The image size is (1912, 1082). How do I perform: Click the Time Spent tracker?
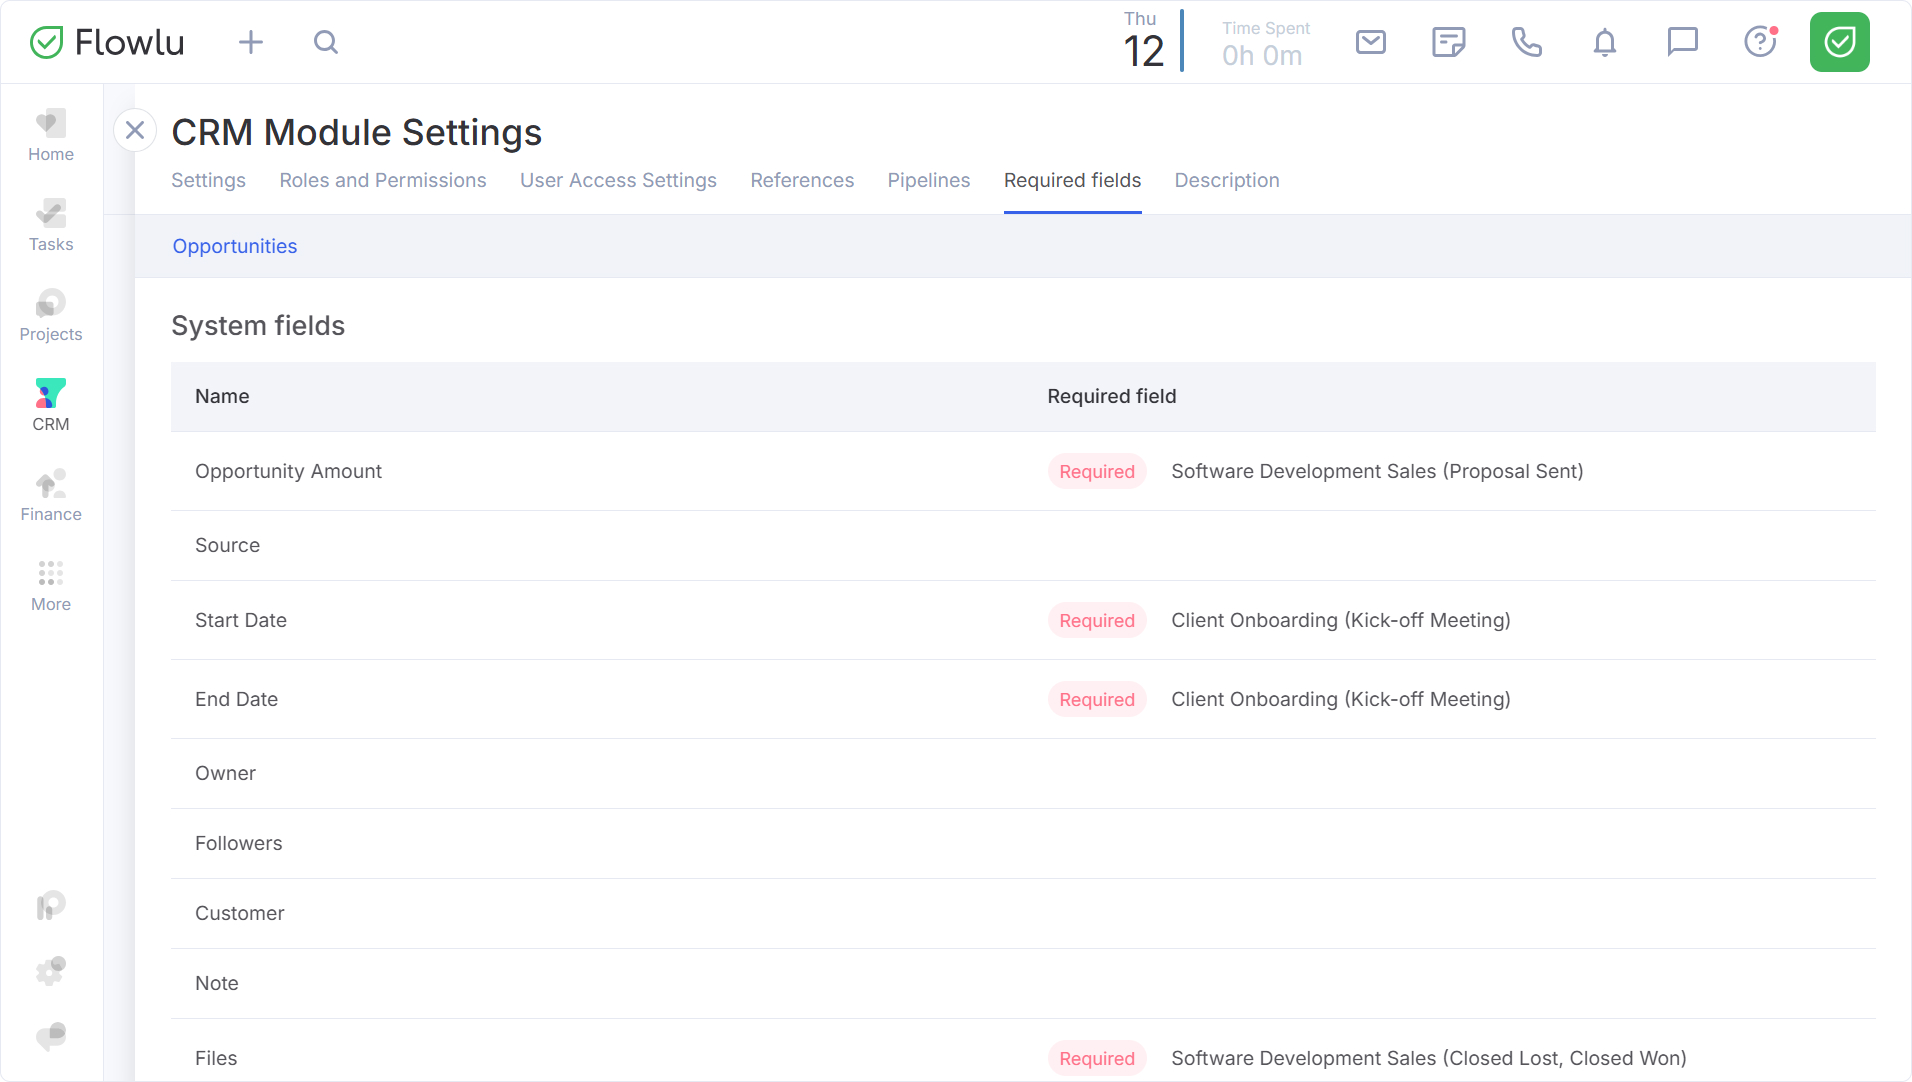[x=1264, y=43]
